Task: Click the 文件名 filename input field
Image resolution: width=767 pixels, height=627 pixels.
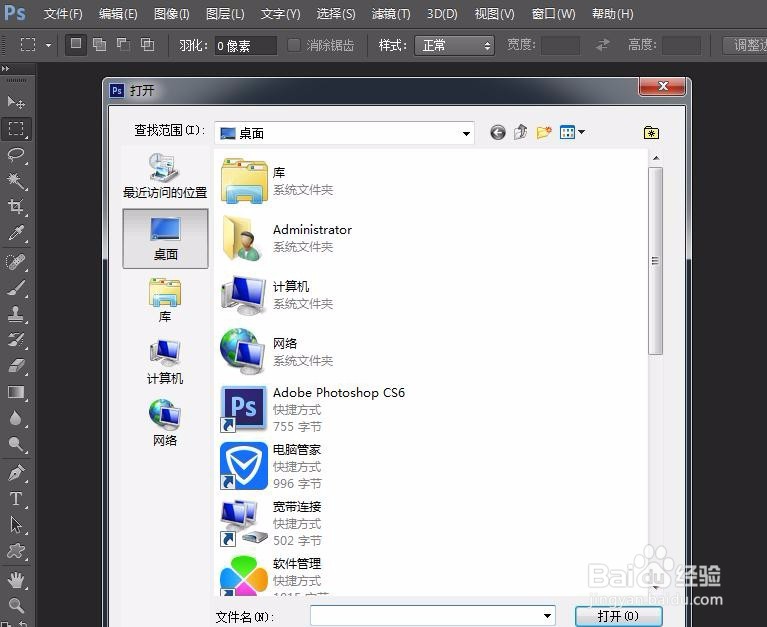Action: (433, 616)
